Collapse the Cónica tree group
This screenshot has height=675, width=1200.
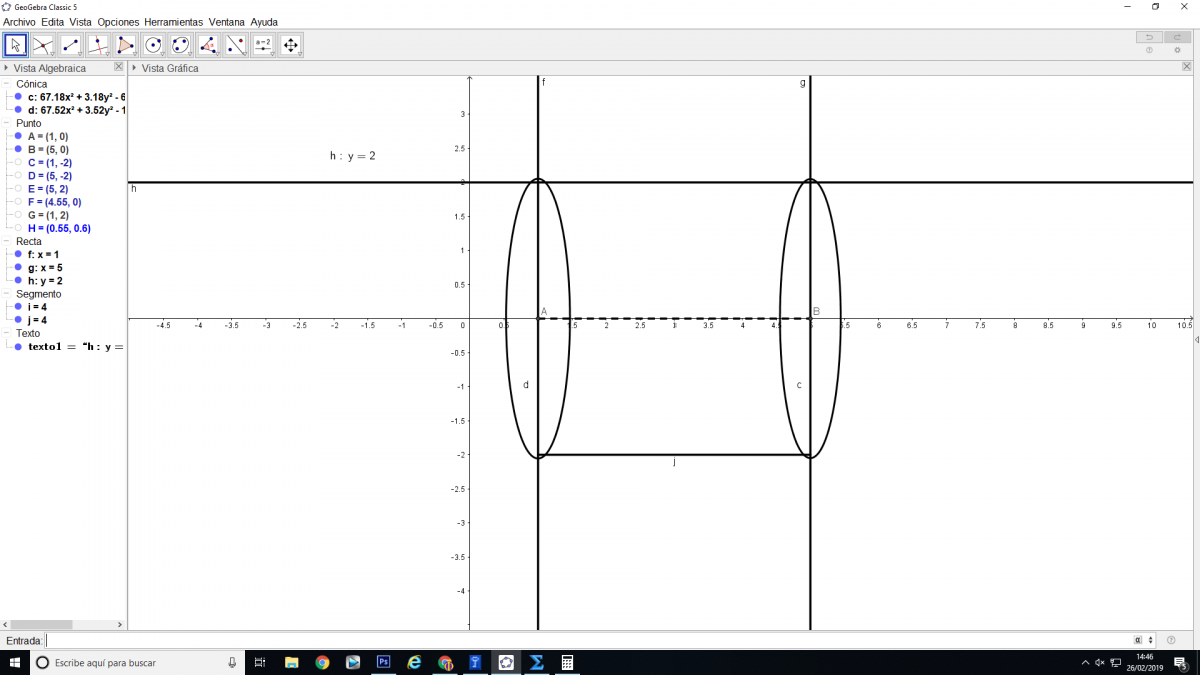coord(7,84)
